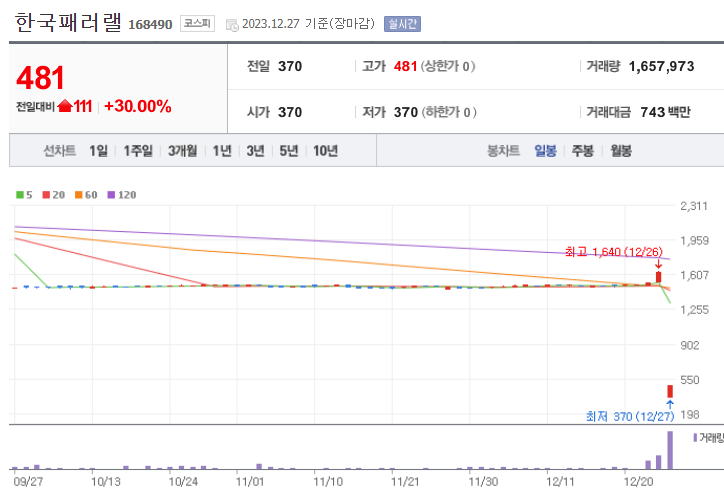Click the 2,311 price axis label
Screen dimensions: 724x498
click(x=694, y=206)
